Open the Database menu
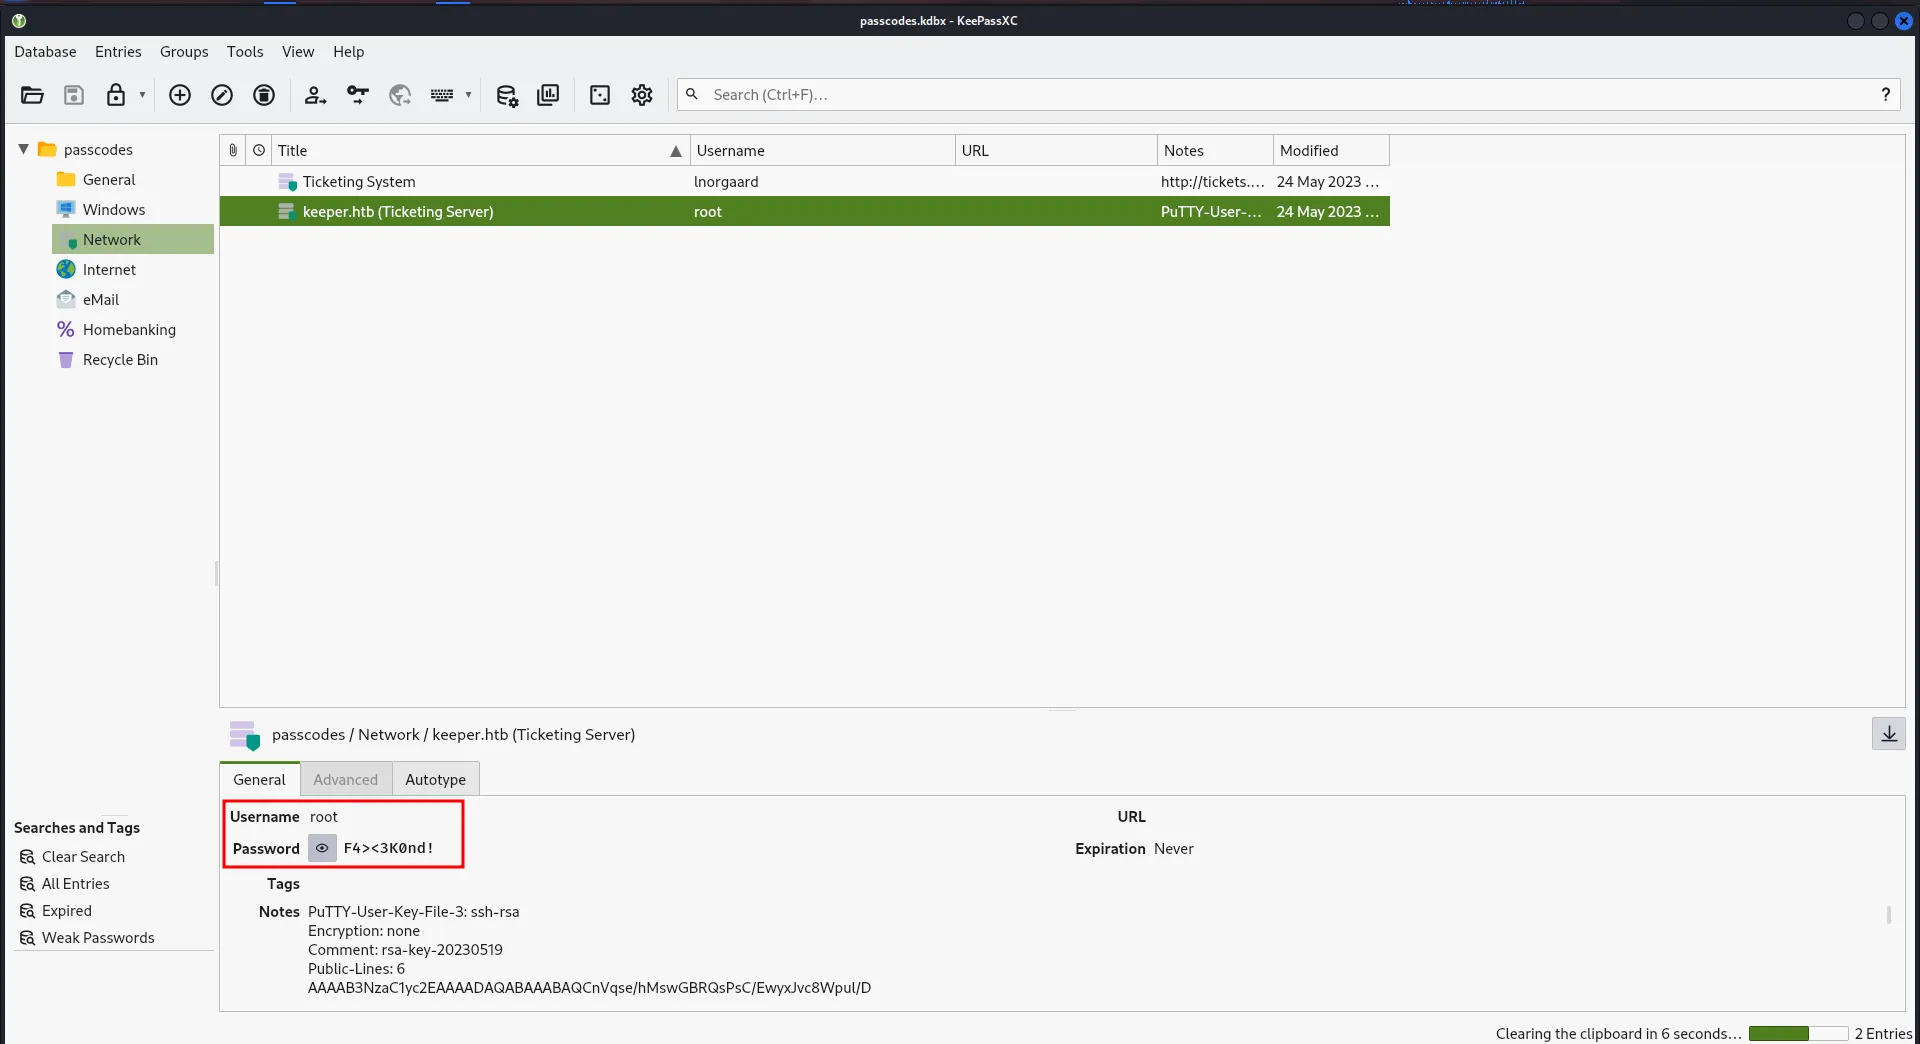1920x1044 pixels. coord(45,52)
